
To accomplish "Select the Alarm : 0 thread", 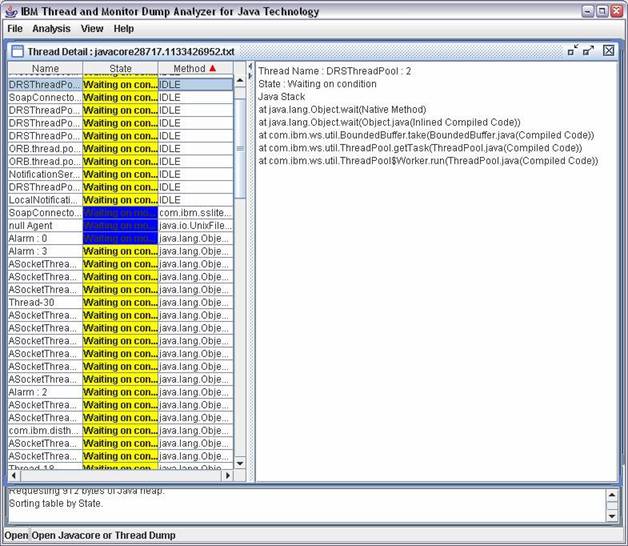I will pyautogui.click(x=120, y=238).
